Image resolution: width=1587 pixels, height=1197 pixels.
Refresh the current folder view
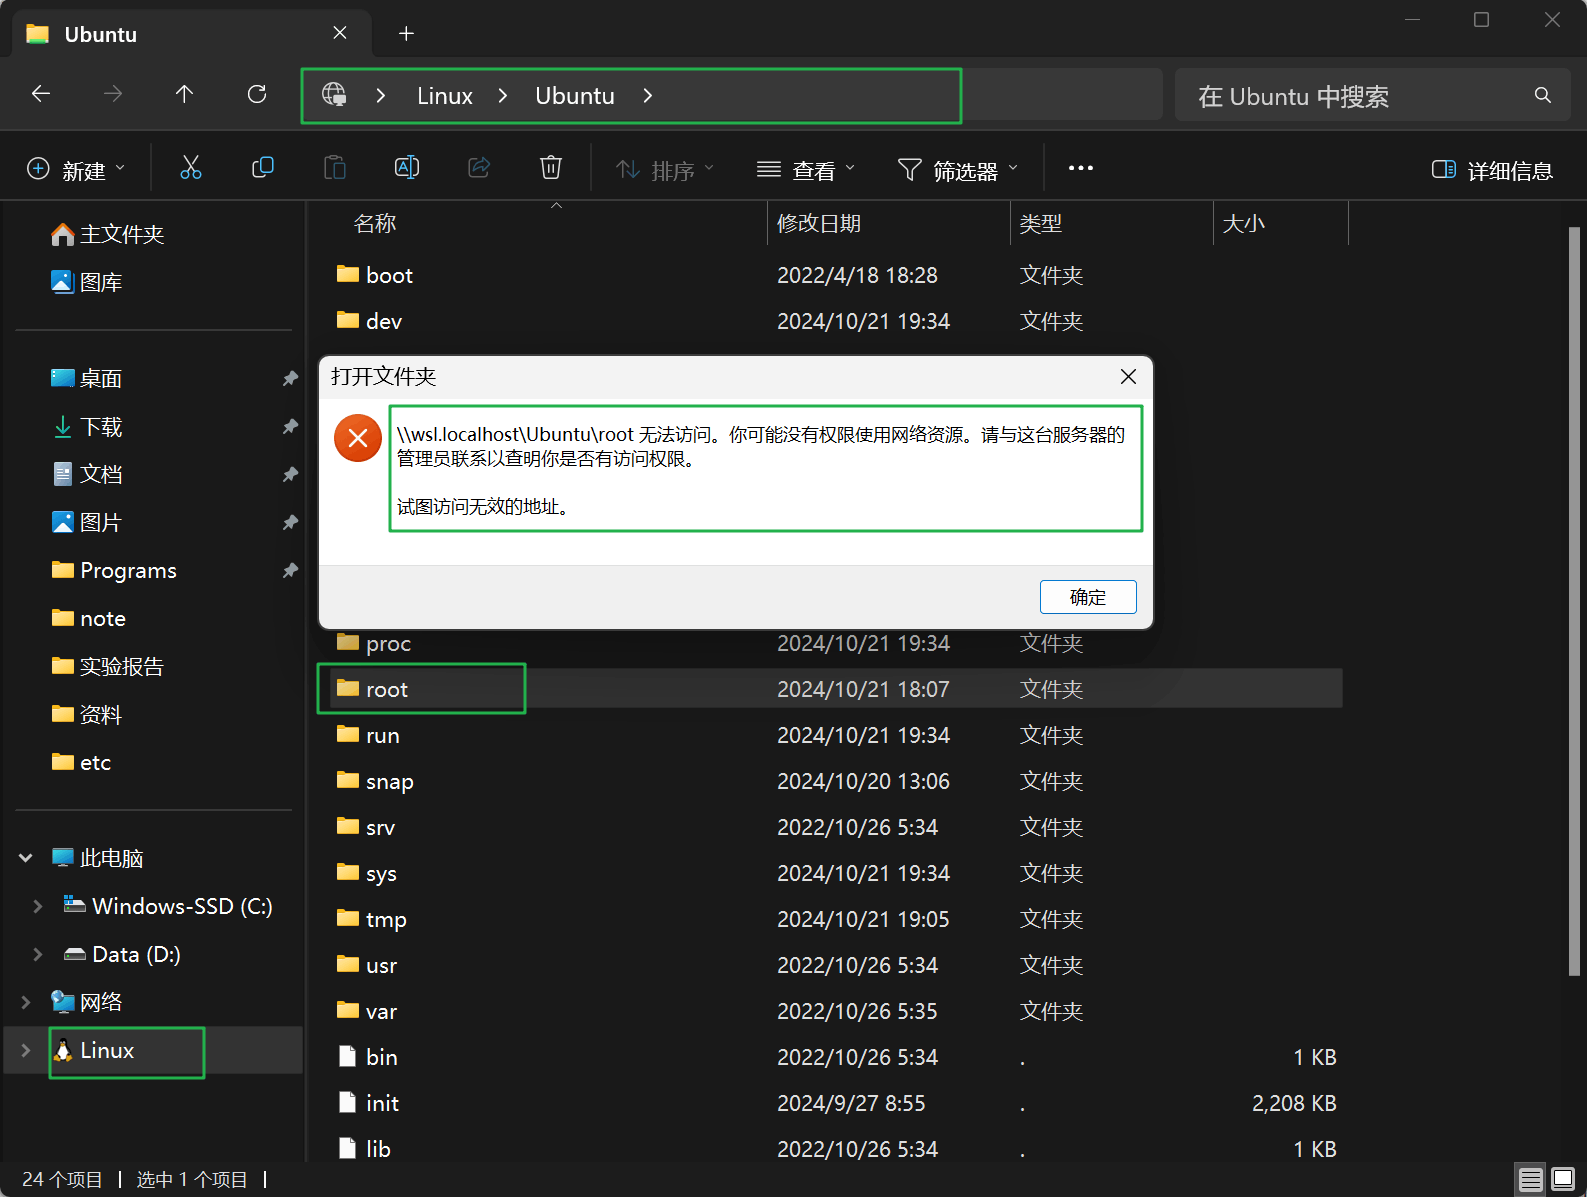[257, 94]
